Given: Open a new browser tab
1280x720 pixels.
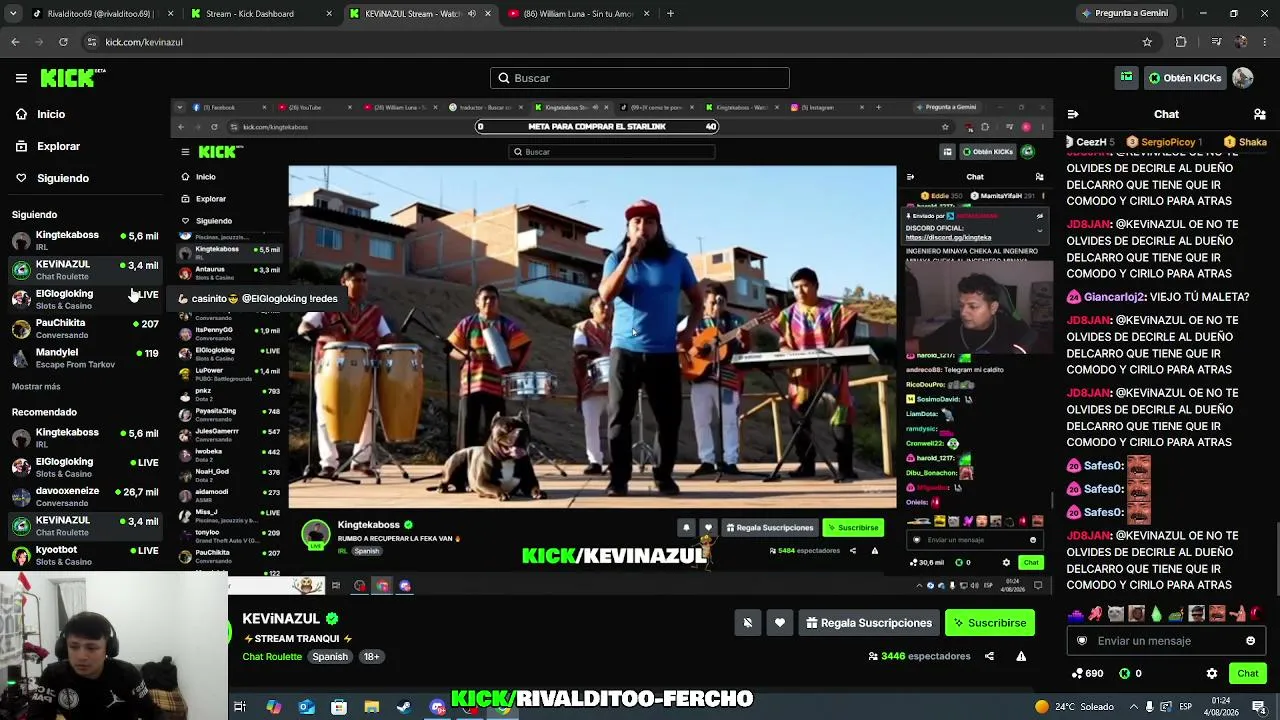Looking at the screenshot, I should pyautogui.click(x=670, y=14).
